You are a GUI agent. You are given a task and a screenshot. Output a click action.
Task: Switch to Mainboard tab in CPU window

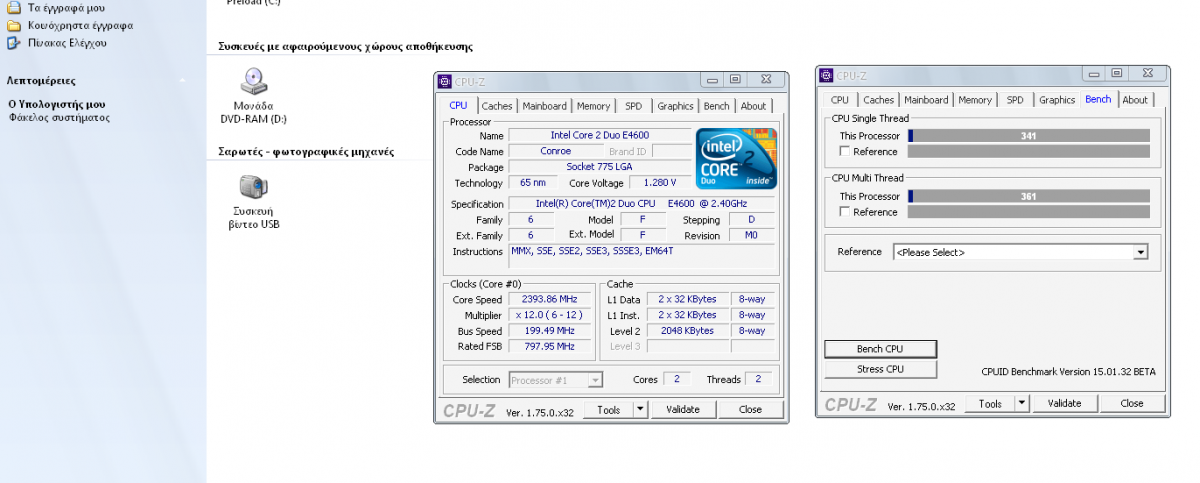point(545,106)
